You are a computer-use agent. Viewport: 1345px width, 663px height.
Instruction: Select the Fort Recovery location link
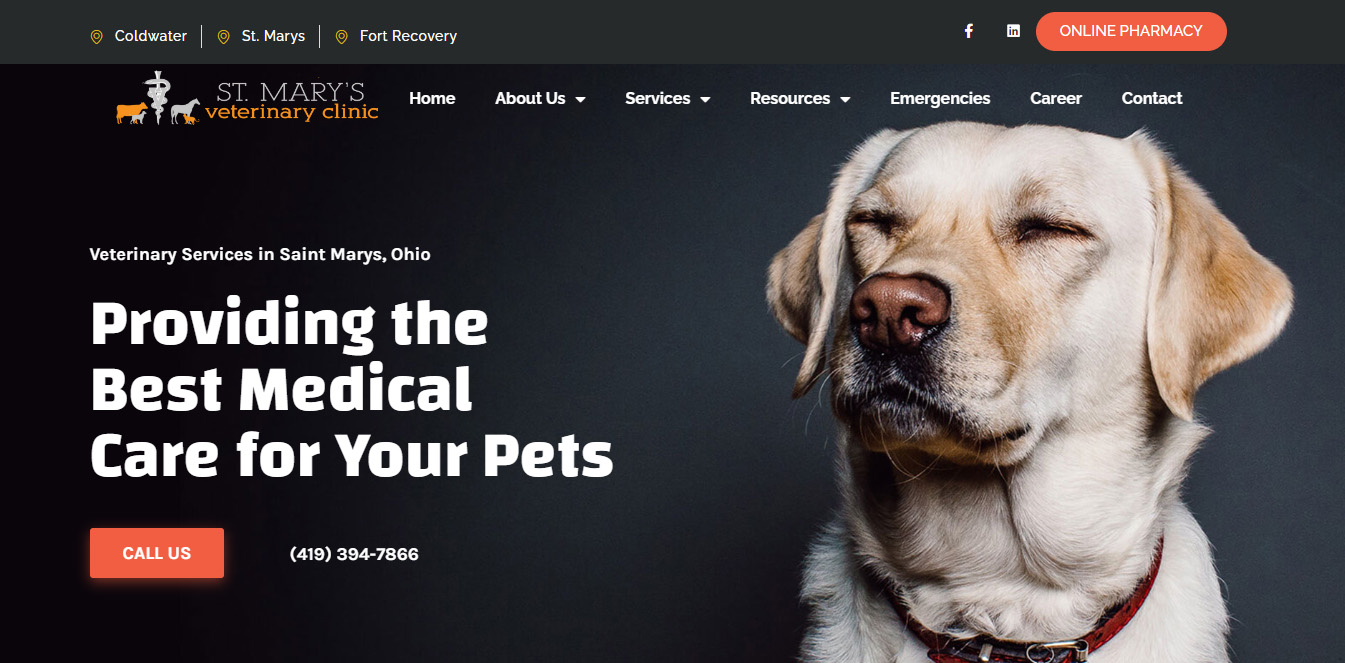point(408,36)
